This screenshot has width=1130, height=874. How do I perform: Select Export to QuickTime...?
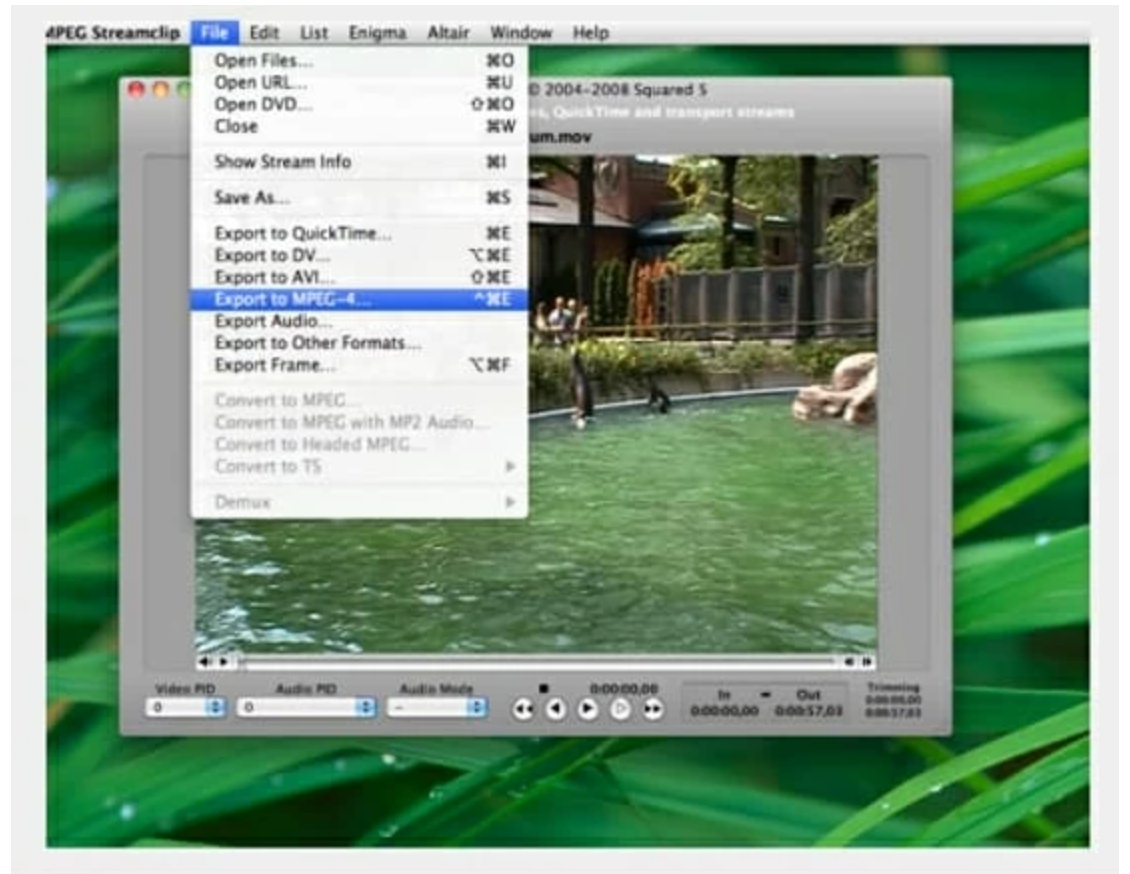pos(359,233)
